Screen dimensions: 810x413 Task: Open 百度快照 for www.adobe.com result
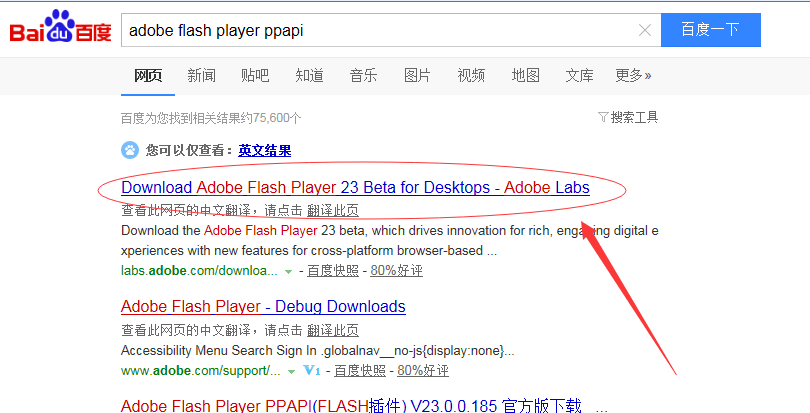[x=360, y=371]
